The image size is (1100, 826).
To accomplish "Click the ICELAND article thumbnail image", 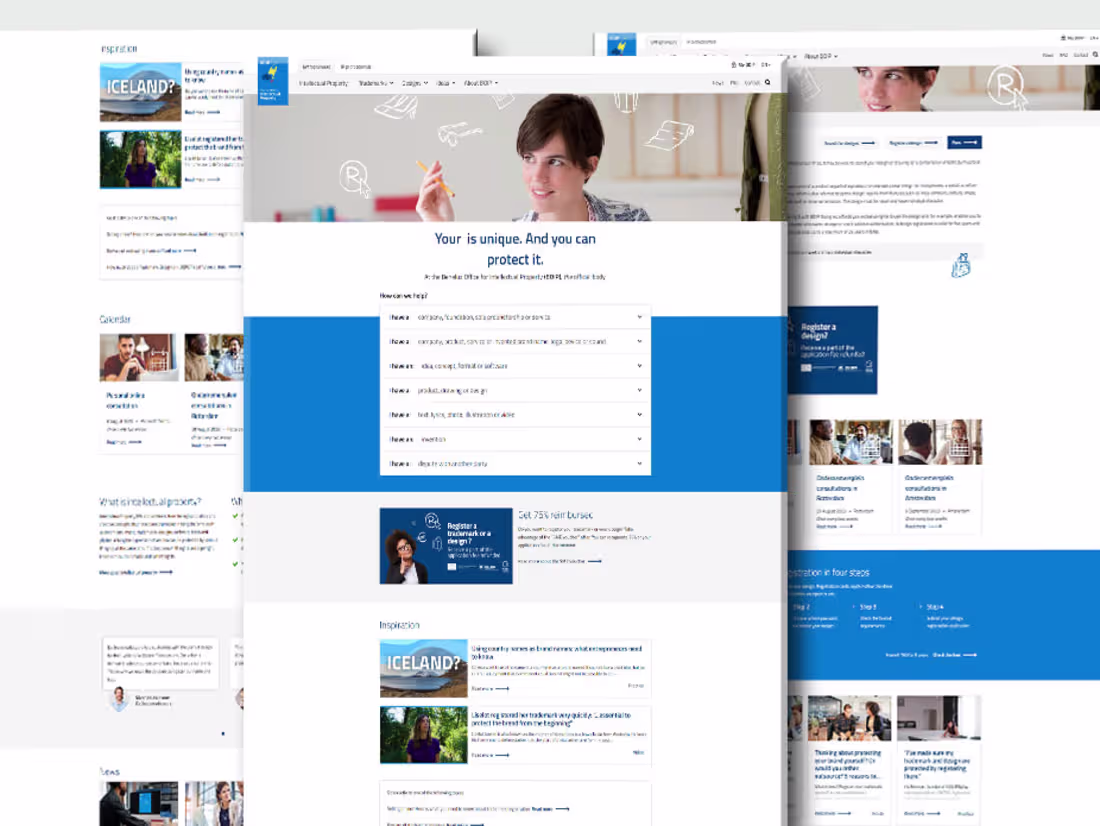I will 422,667.
